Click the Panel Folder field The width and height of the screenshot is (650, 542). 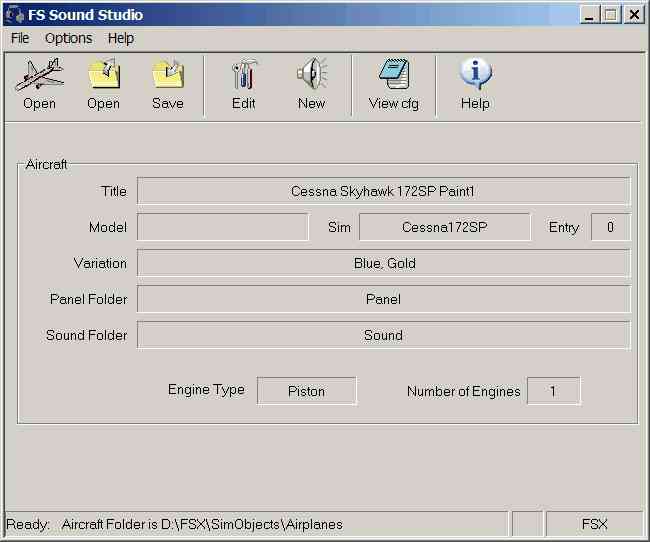point(383,299)
